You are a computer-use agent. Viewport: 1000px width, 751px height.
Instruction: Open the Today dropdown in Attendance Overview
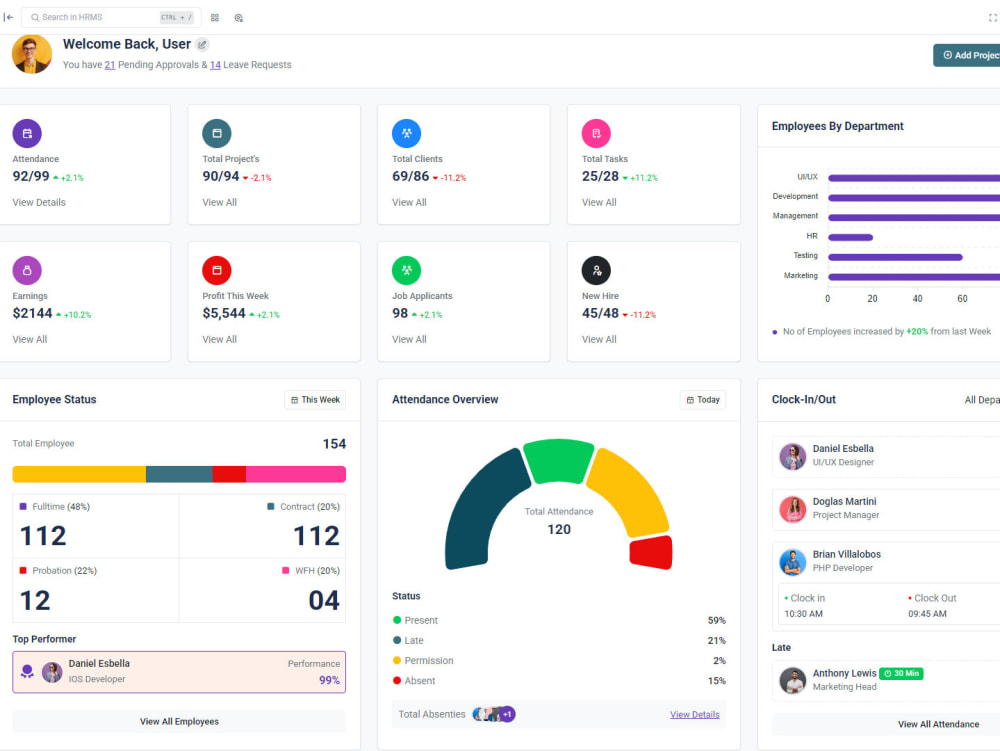703,400
